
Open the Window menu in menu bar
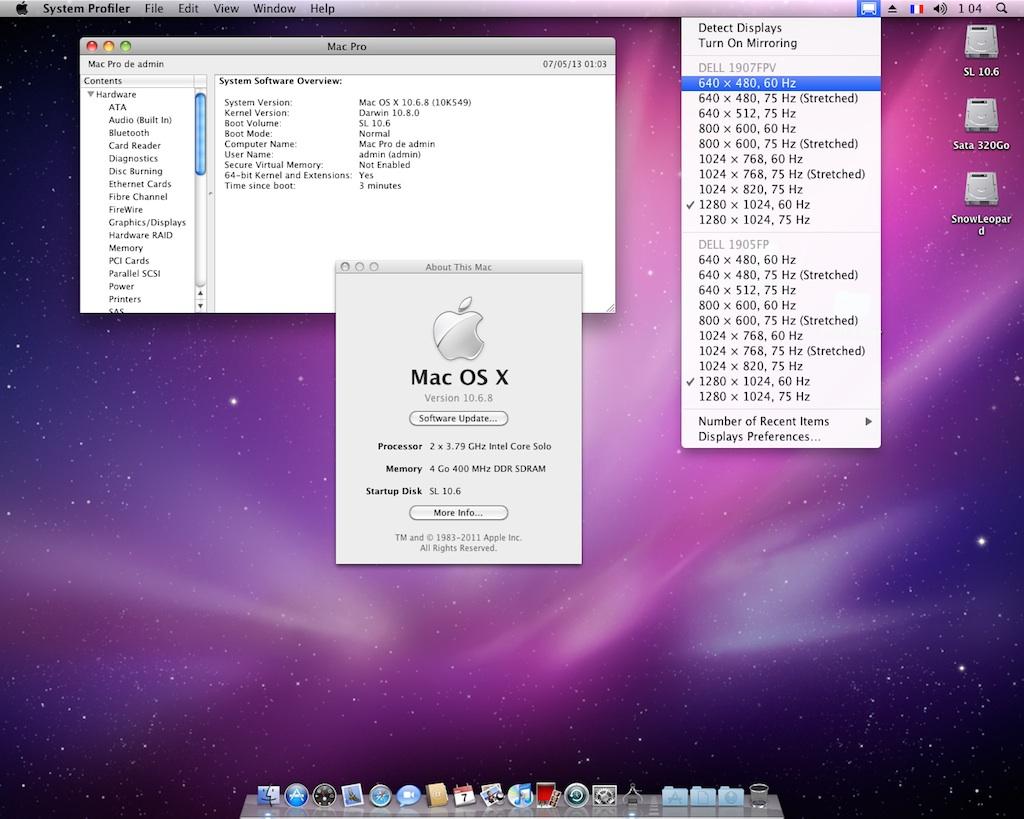point(273,9)
